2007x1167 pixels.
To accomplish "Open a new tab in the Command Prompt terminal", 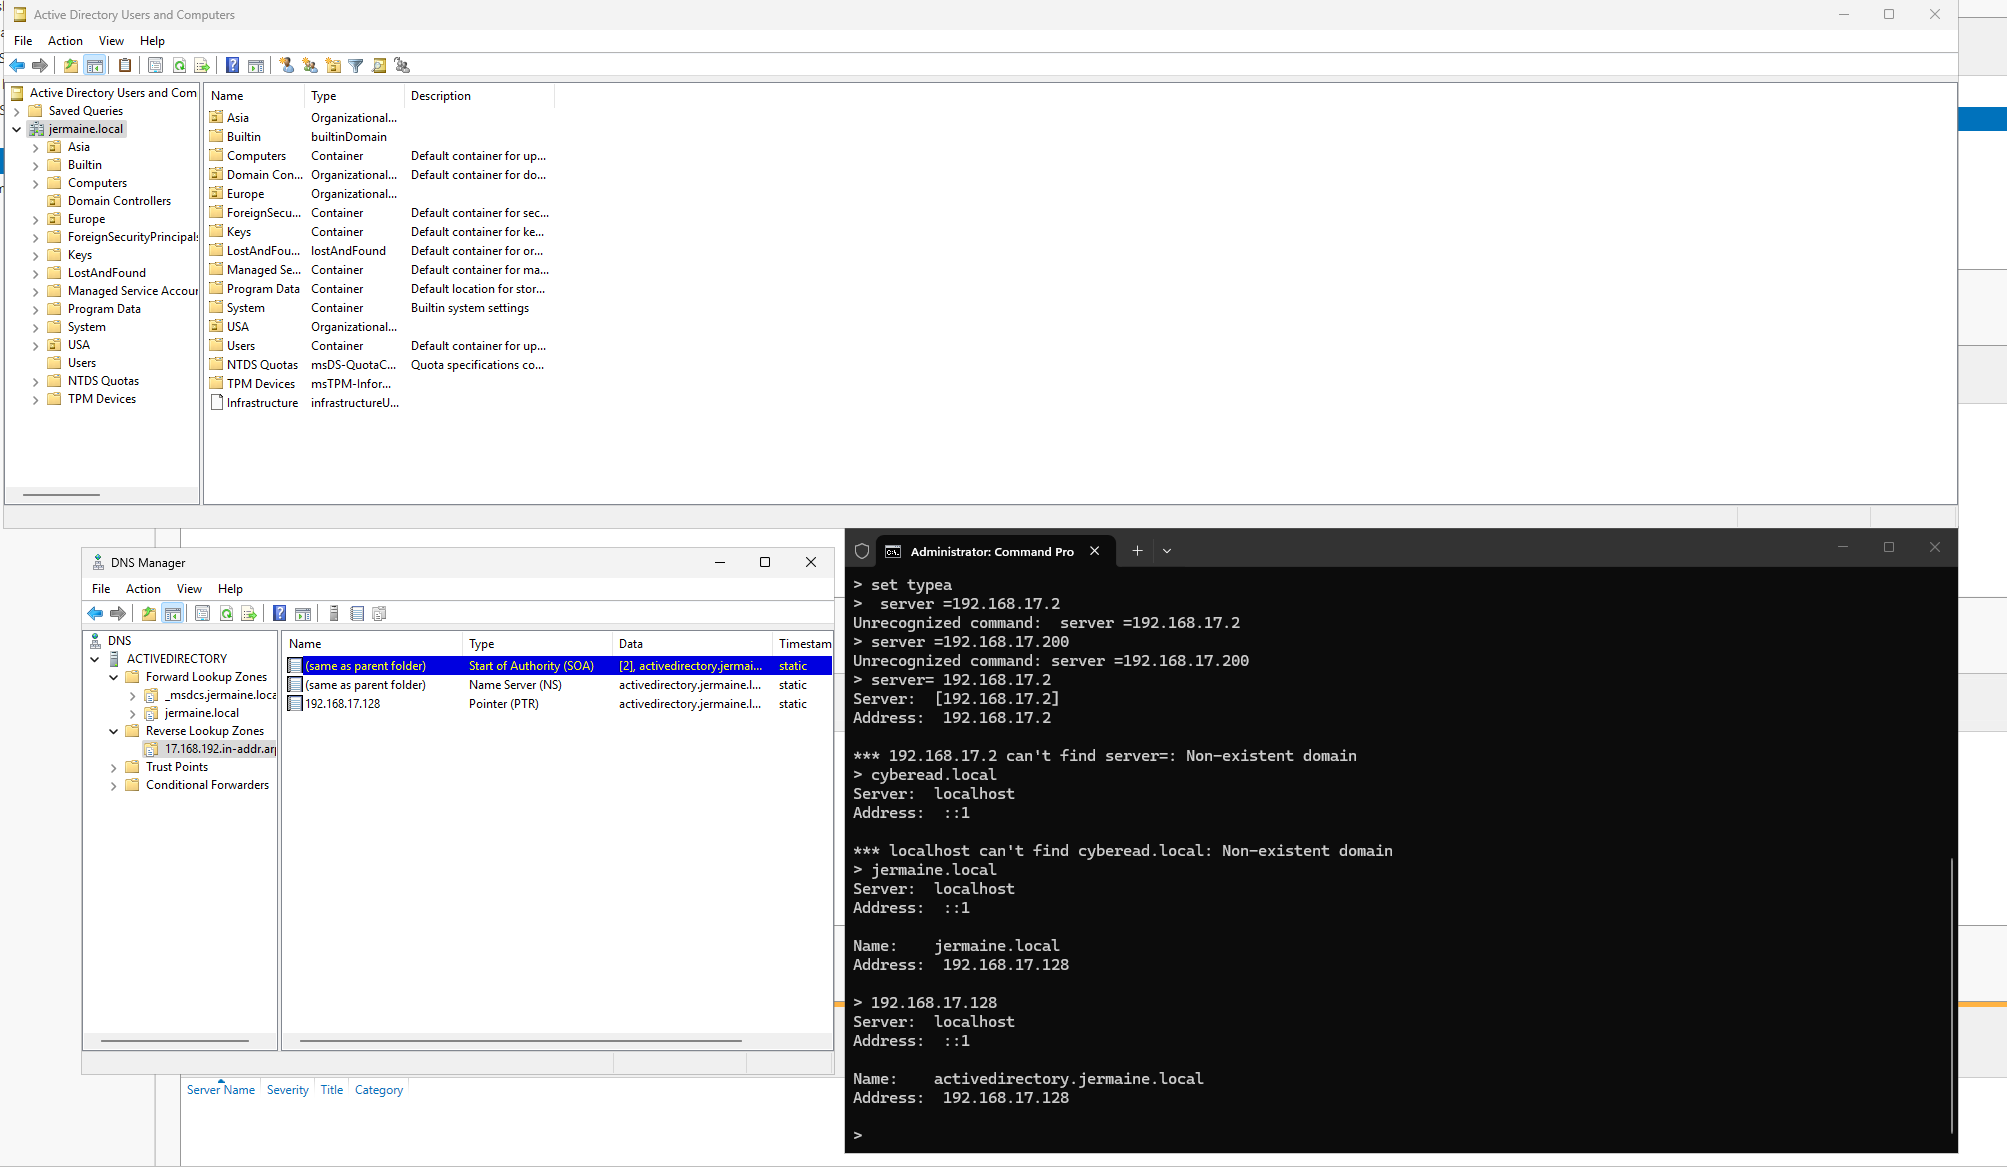I will pos(1137,551).
